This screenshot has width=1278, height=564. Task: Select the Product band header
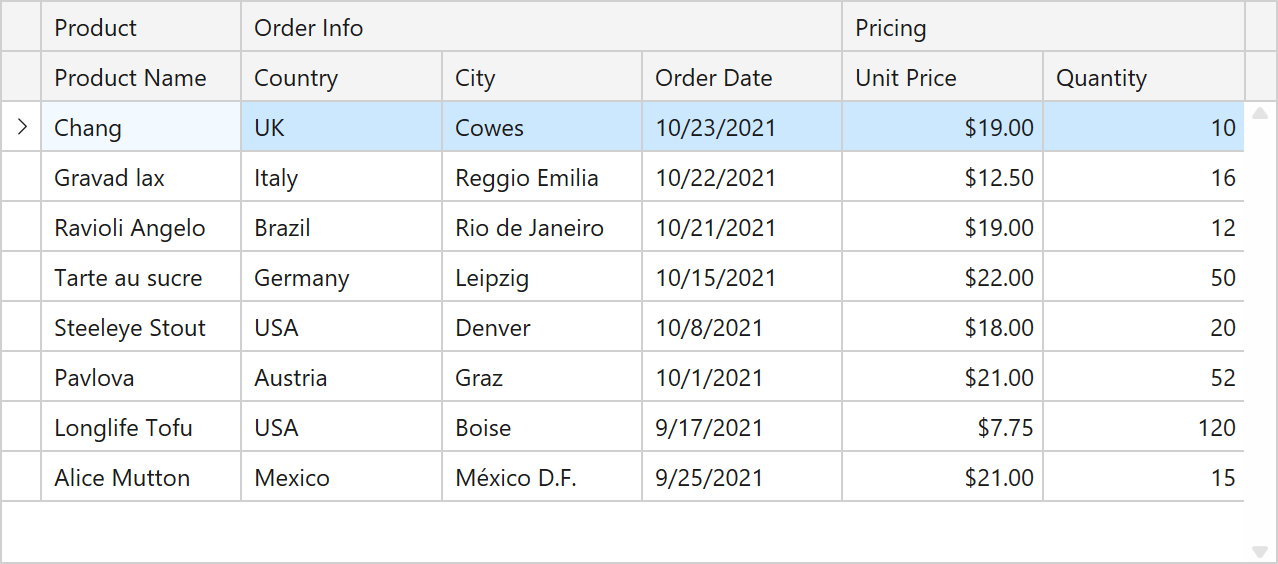point(141,28)
